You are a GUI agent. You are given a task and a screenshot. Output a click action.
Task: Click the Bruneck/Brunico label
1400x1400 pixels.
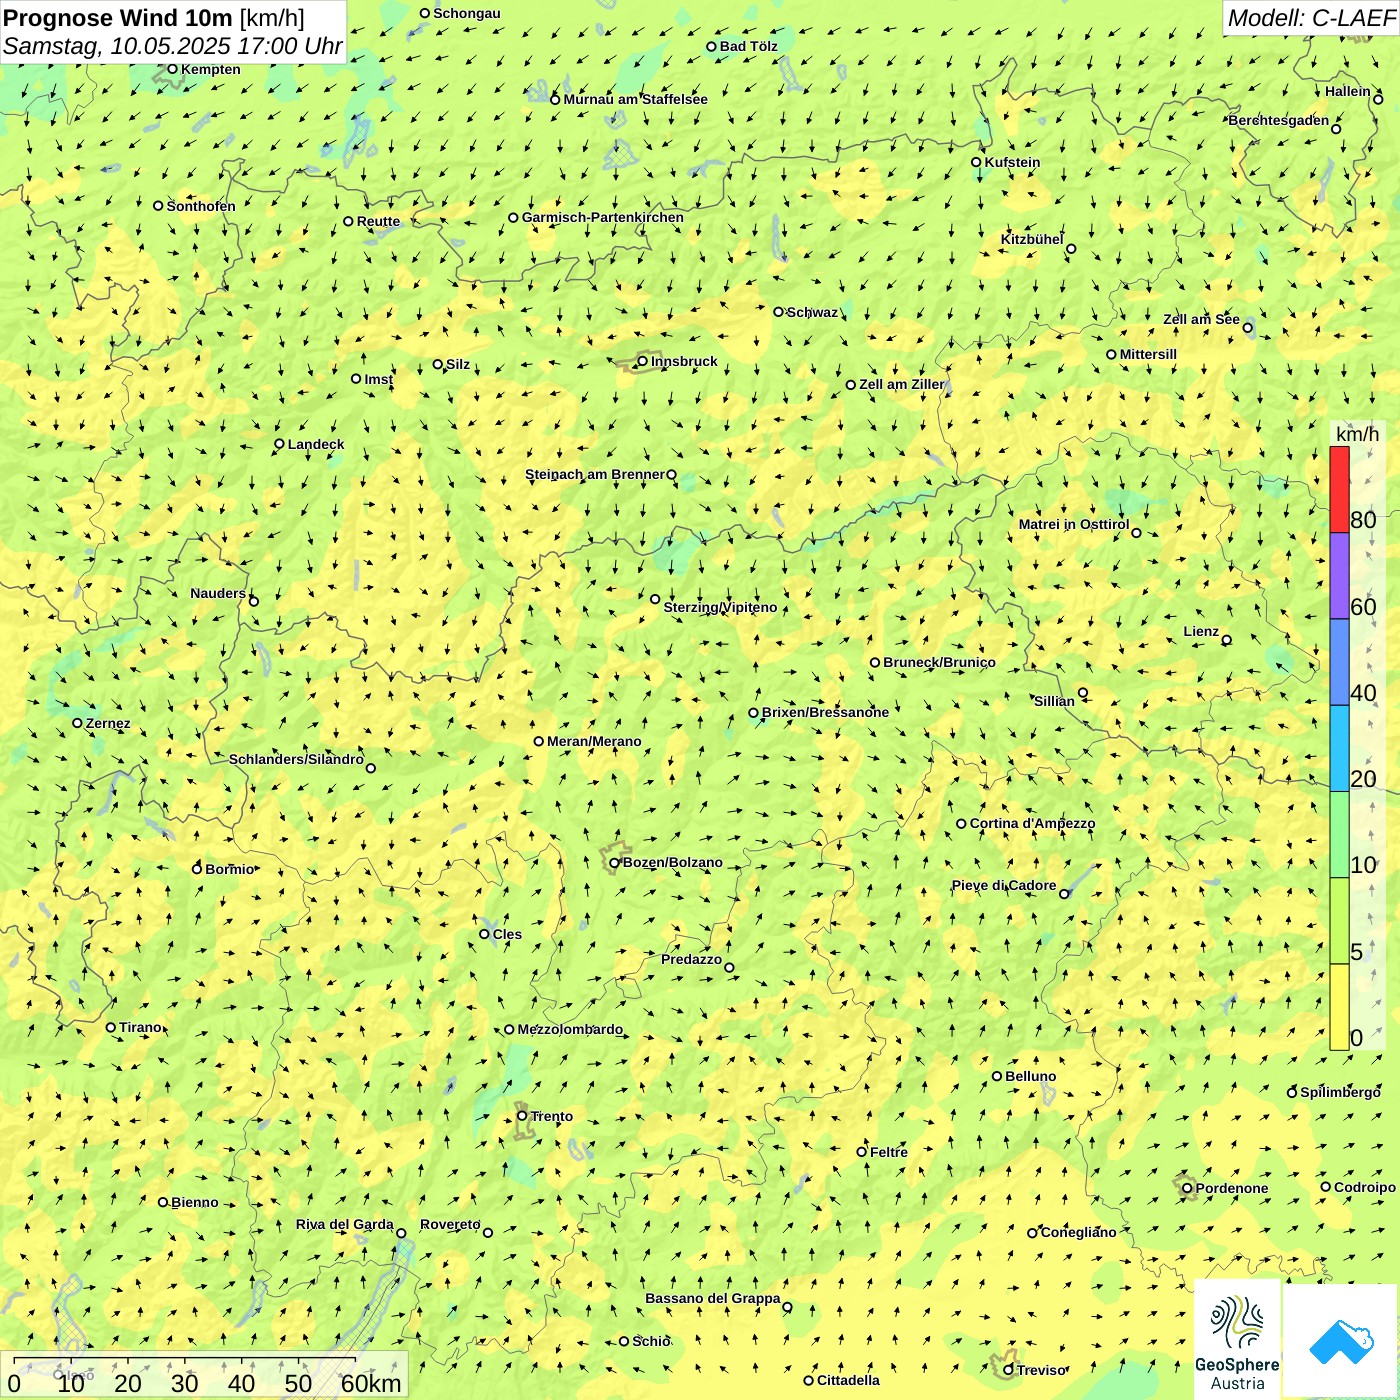click(939, 662)
